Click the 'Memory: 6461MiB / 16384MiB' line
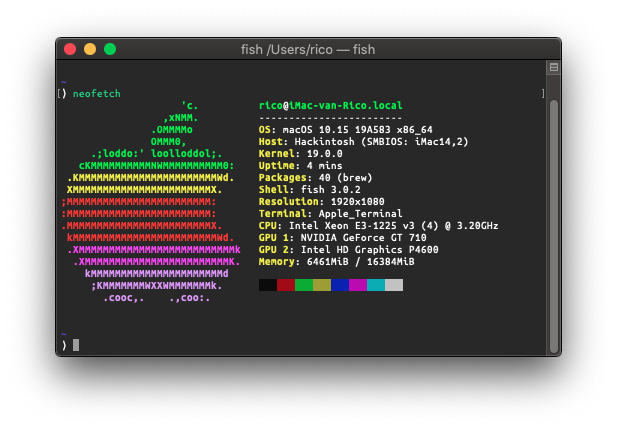This screenshot has width=617, height=430. [x=336, y=262]
